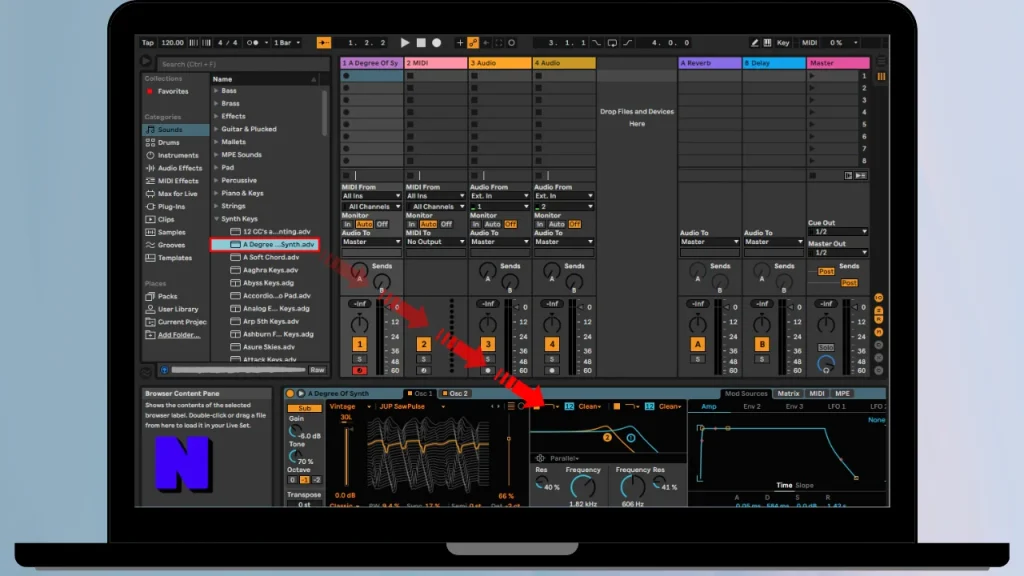This screenshot has width=1024, height=576.
Task: Toggle the orange Follow button
Action: coord(323,42)
